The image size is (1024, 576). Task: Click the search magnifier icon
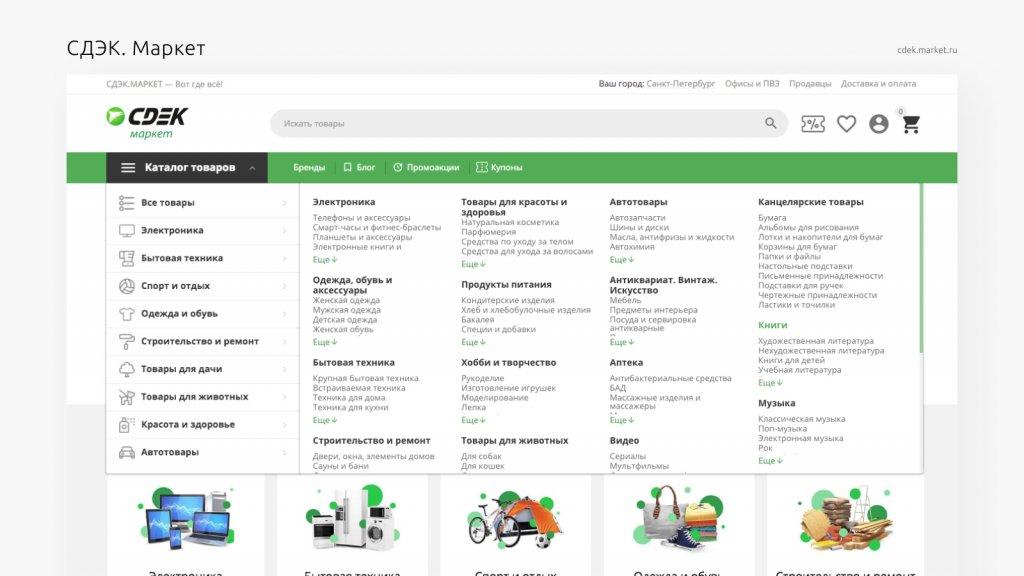tap(771, 123)
